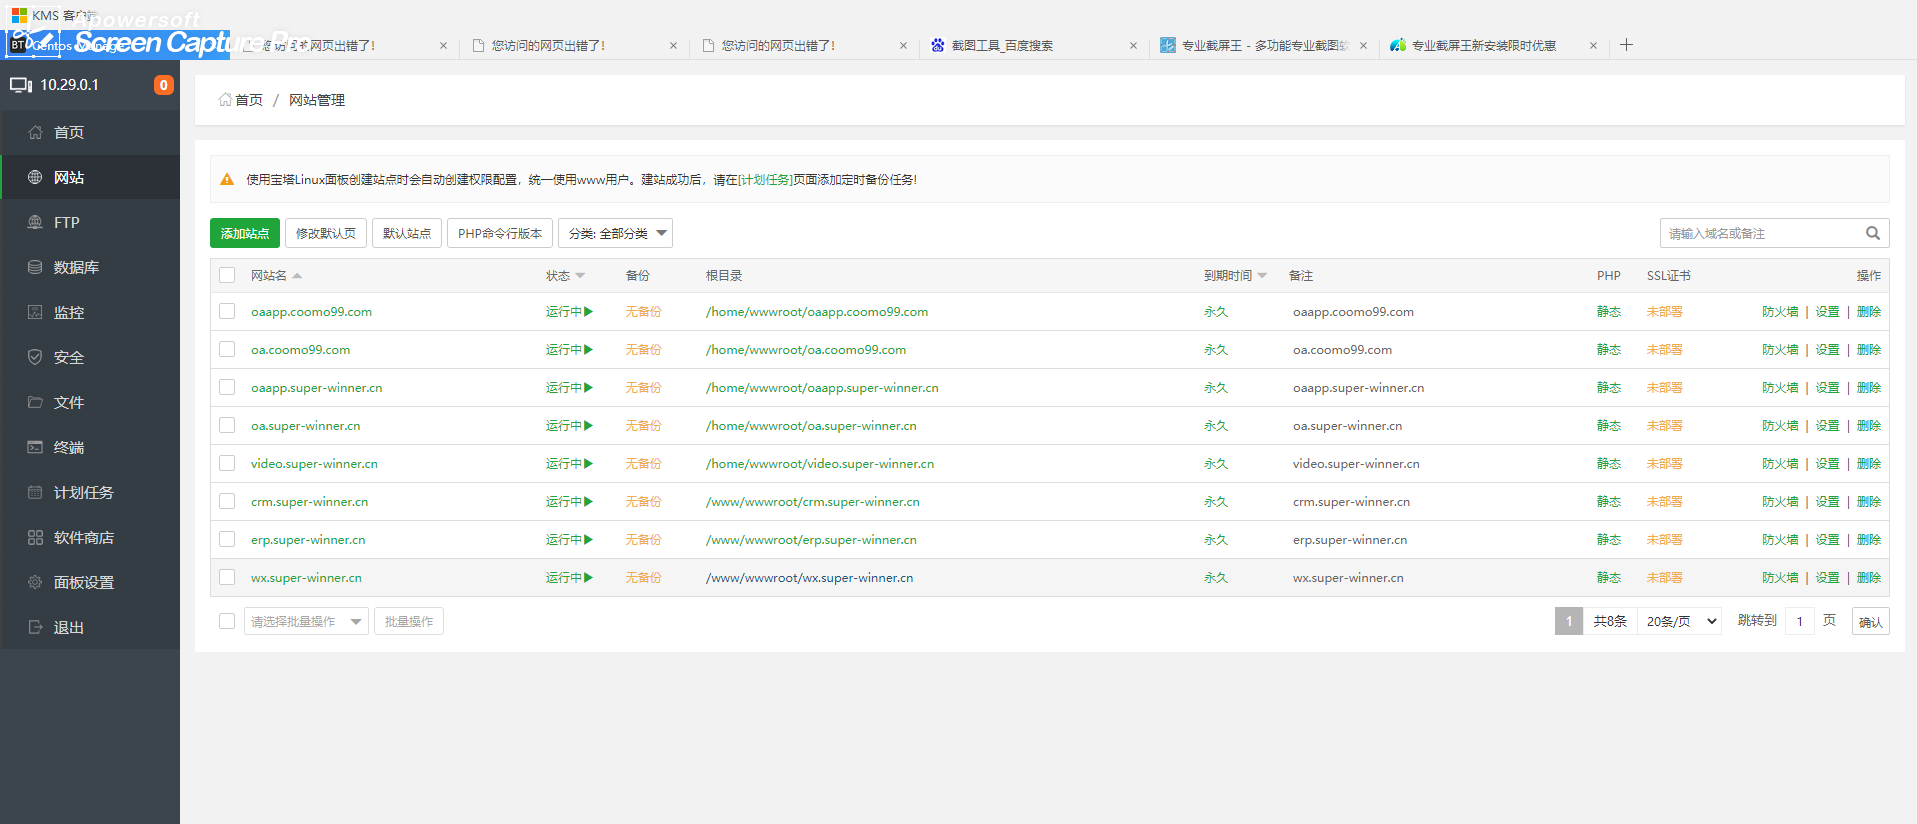Viewport: 1917px width, 824px height.
Task: Open 防火墙 for video.super-winner.cn
Action: 1780,463
